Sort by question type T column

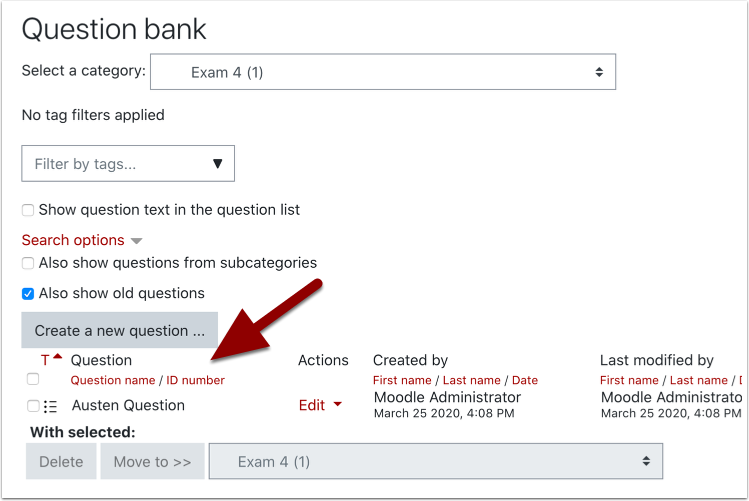pos(46,361)
